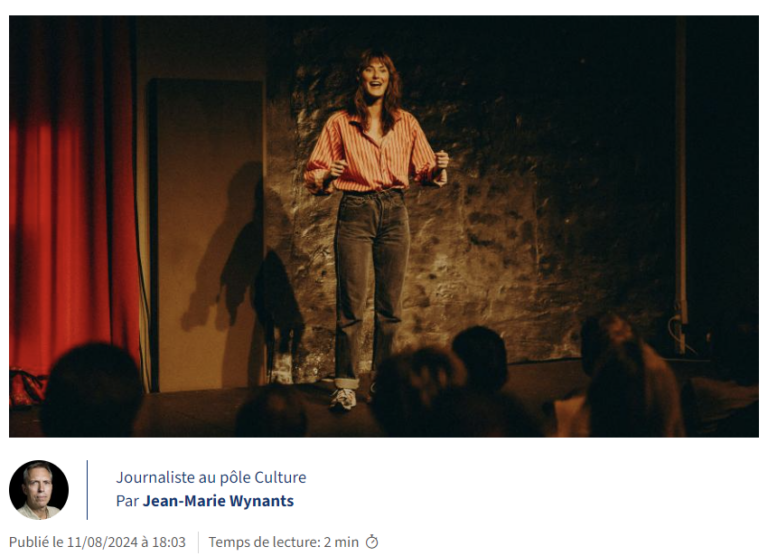
Task: Click the stopwatch icon beside reading time
Action: point(372,542)
